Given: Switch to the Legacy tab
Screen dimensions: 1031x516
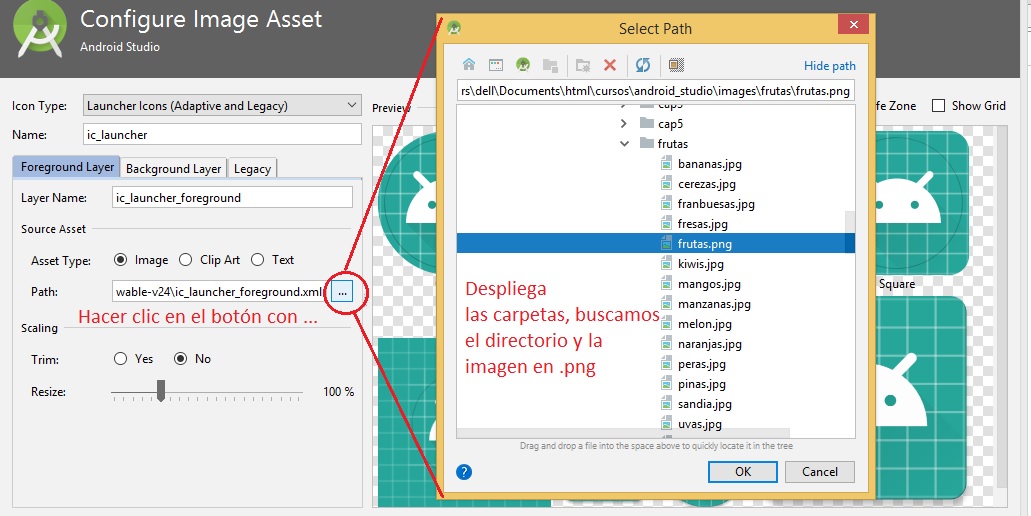Looking at the screenshot, I should 252,168.
